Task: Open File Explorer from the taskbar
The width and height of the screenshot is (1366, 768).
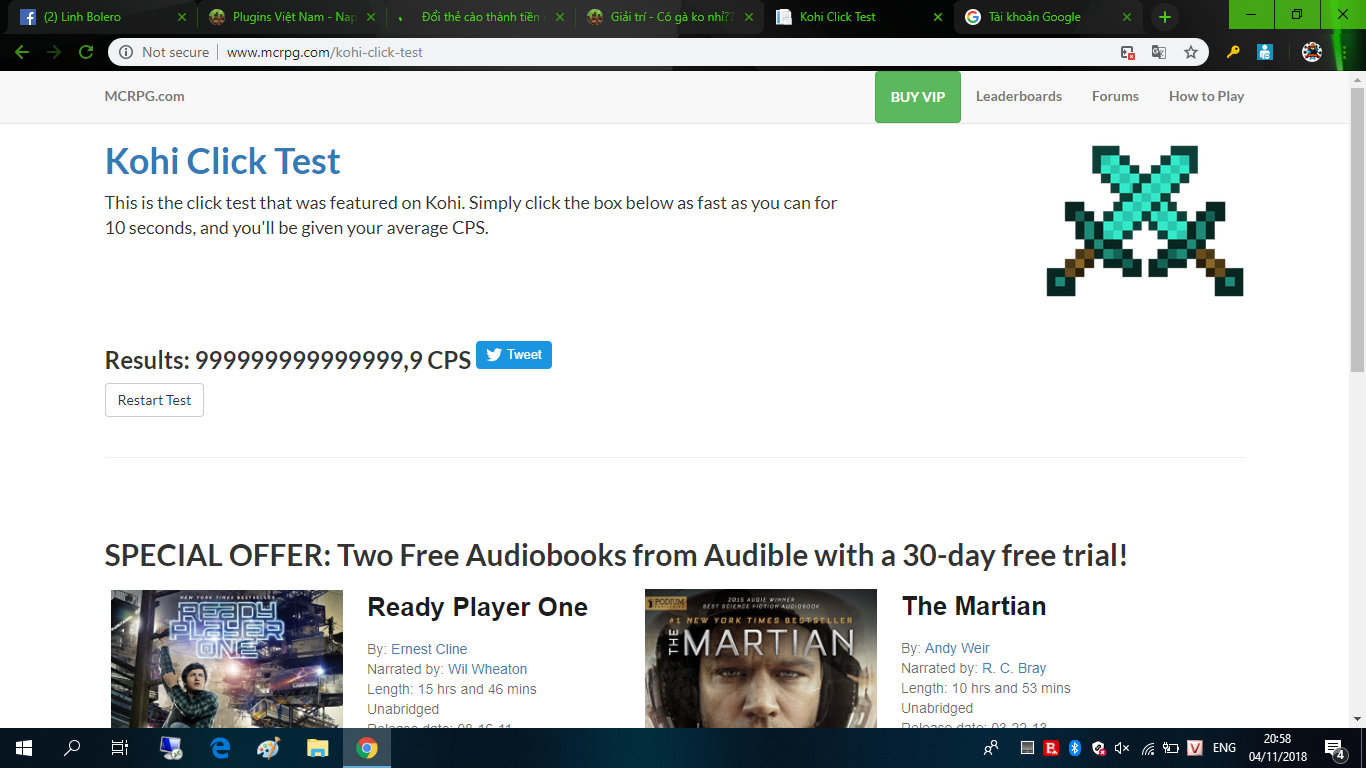Action: tap(318, 748)
